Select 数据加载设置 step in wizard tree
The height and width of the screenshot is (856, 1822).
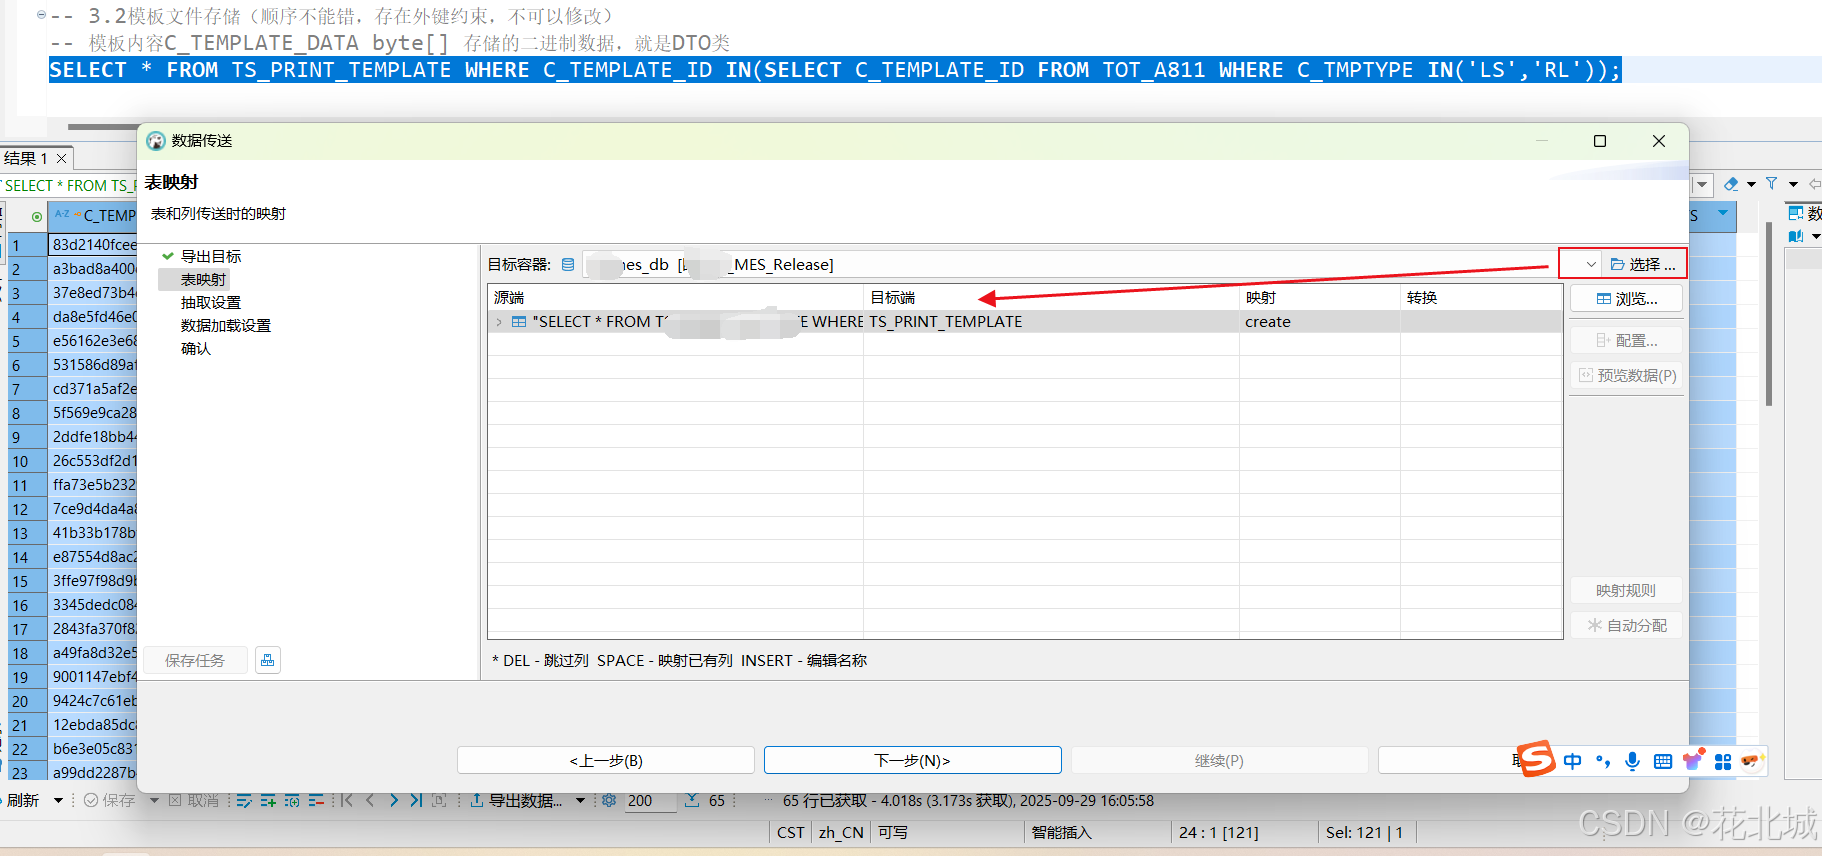pos(226,325)
